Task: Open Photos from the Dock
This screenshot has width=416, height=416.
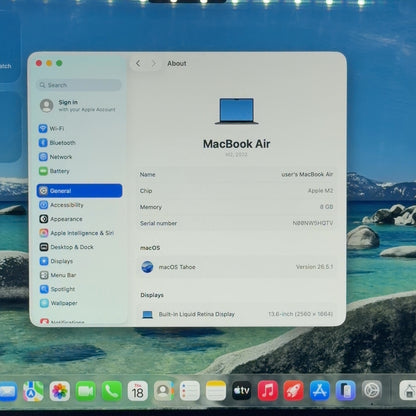Action: [60, 391]
